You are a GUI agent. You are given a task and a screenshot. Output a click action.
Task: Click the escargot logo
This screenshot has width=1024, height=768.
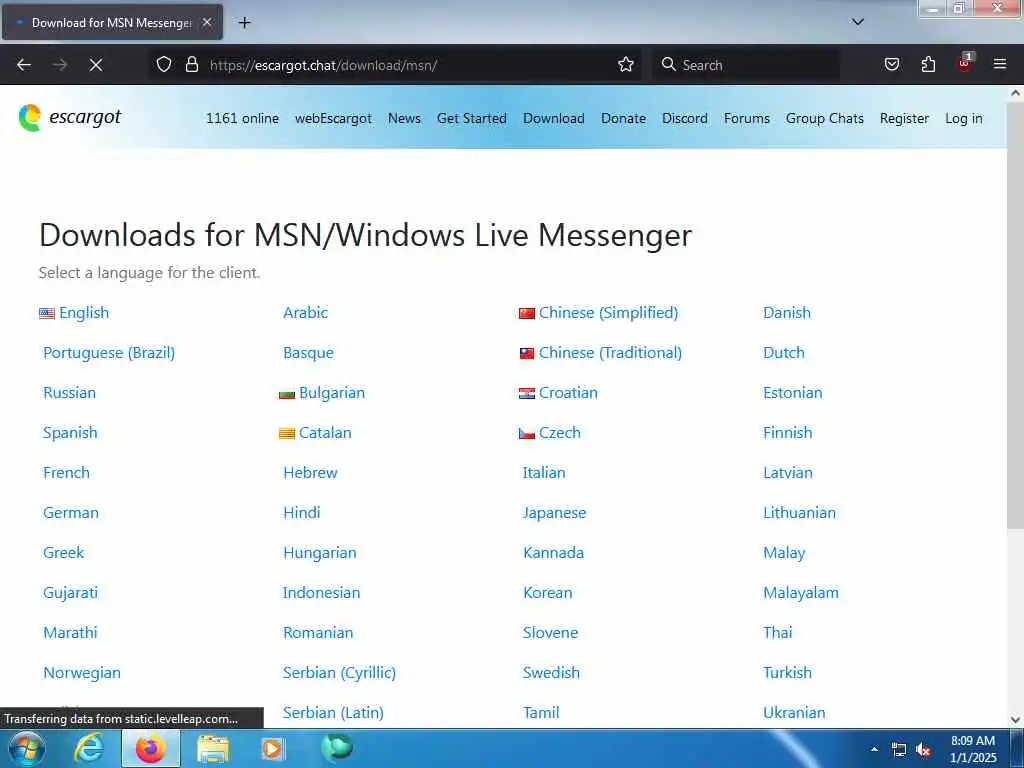point(70,118)
